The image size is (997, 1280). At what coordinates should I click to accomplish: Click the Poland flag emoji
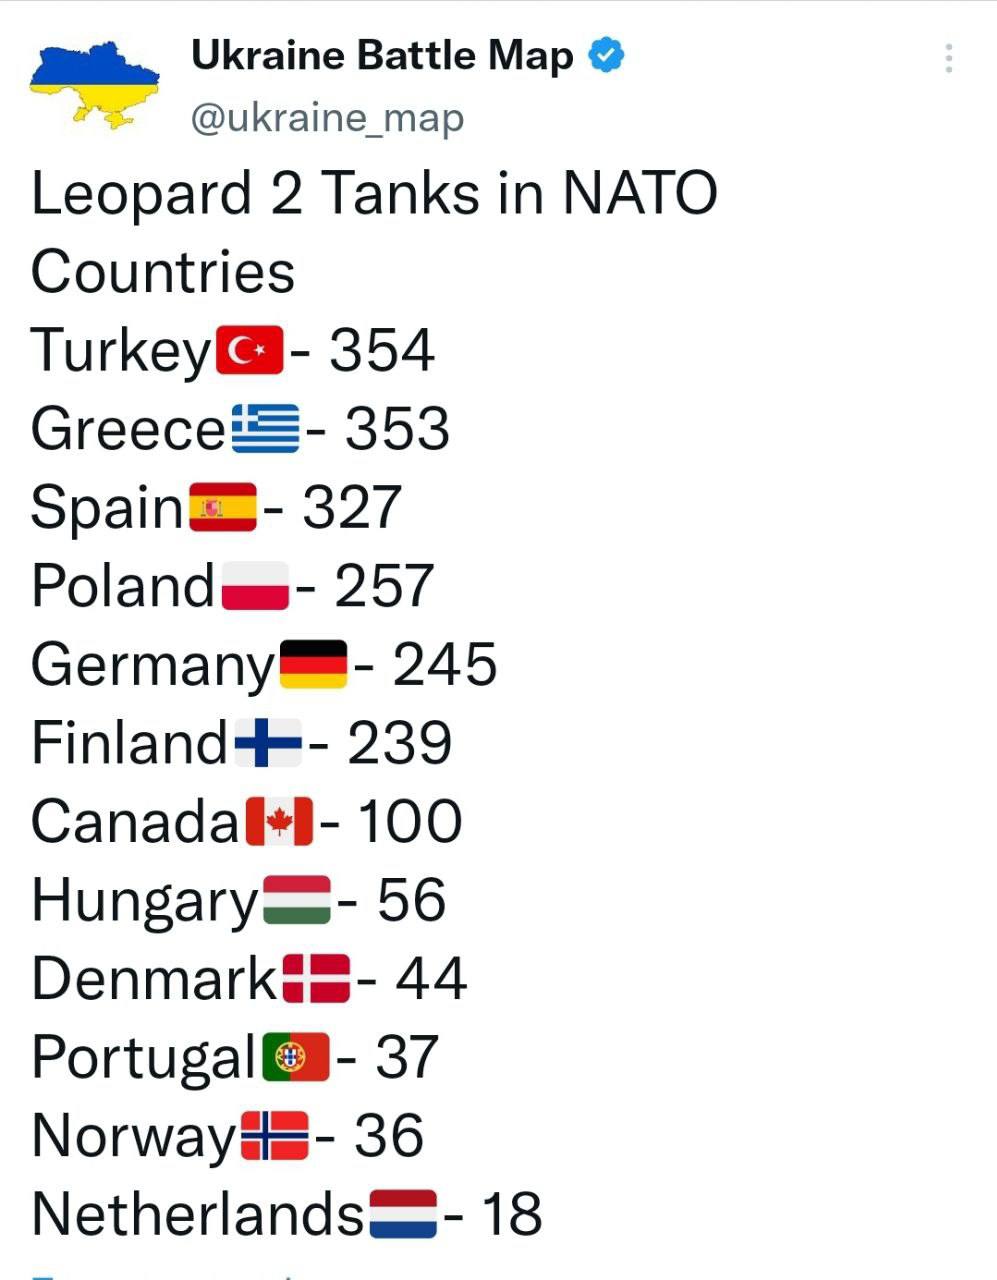(254, 586)
